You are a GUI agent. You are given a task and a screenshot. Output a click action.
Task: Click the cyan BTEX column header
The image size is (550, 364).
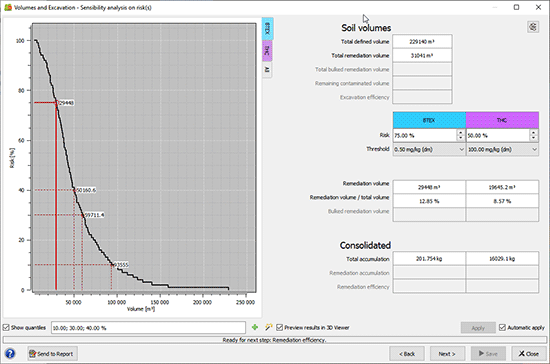click(429, 120)
